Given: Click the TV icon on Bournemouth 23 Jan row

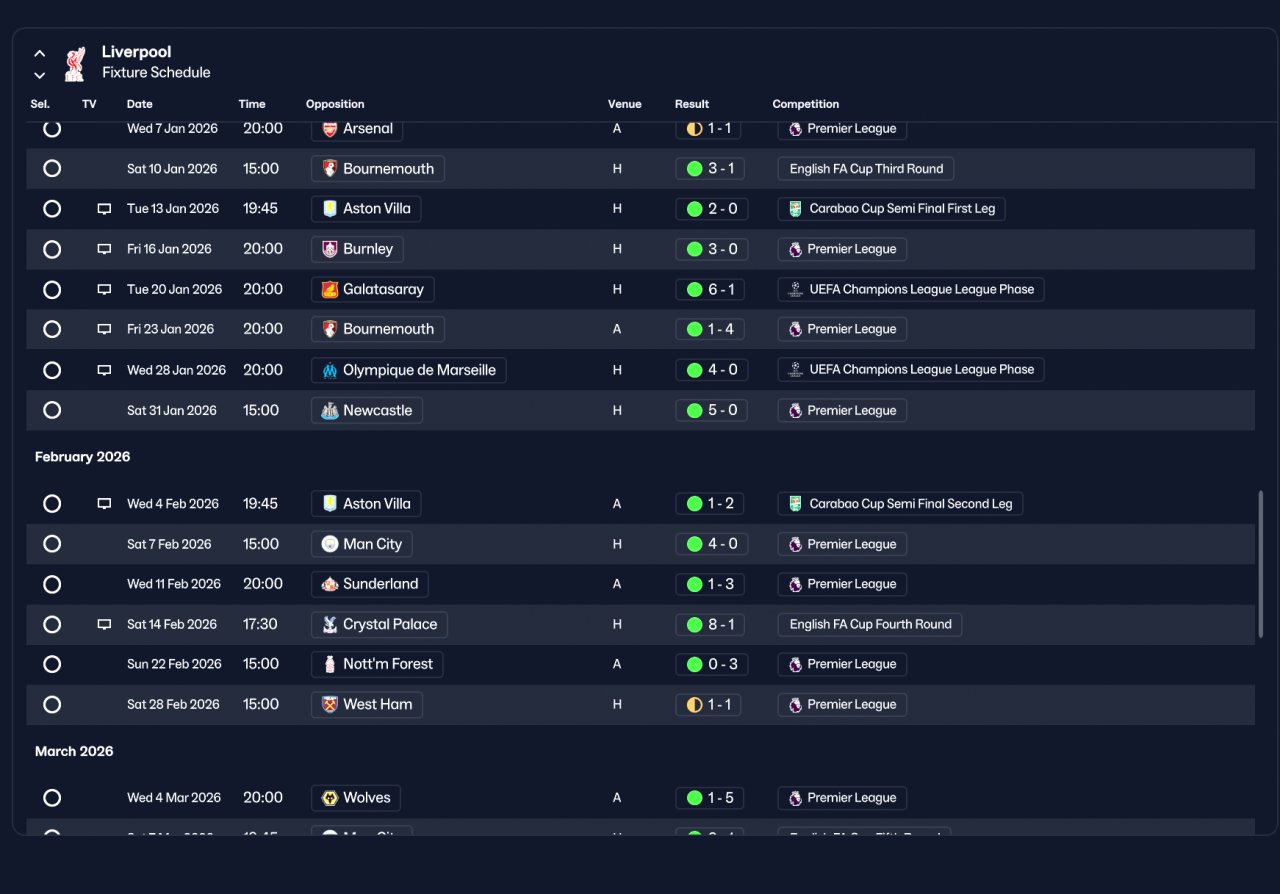Looking at the screenshot, I should tap(104, 329).
